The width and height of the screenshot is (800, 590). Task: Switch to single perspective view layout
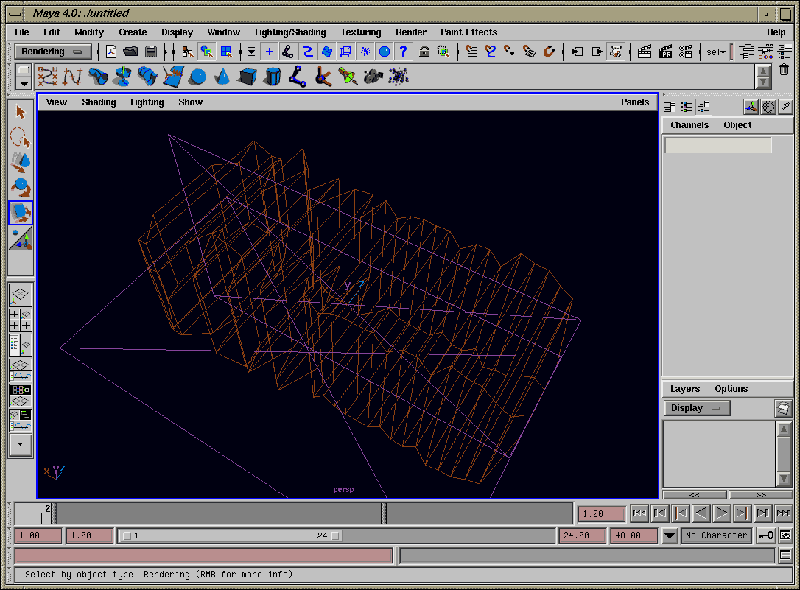pyautogui.click(x=20, y=295)
